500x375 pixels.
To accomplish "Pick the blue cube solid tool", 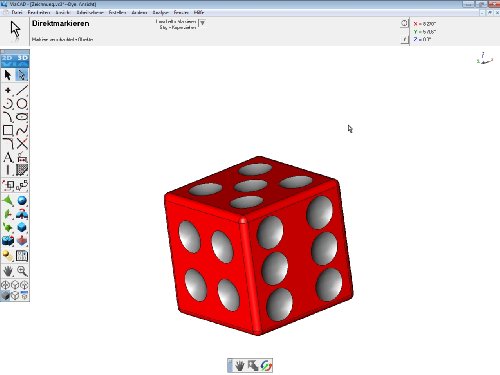I will [22, 227].
